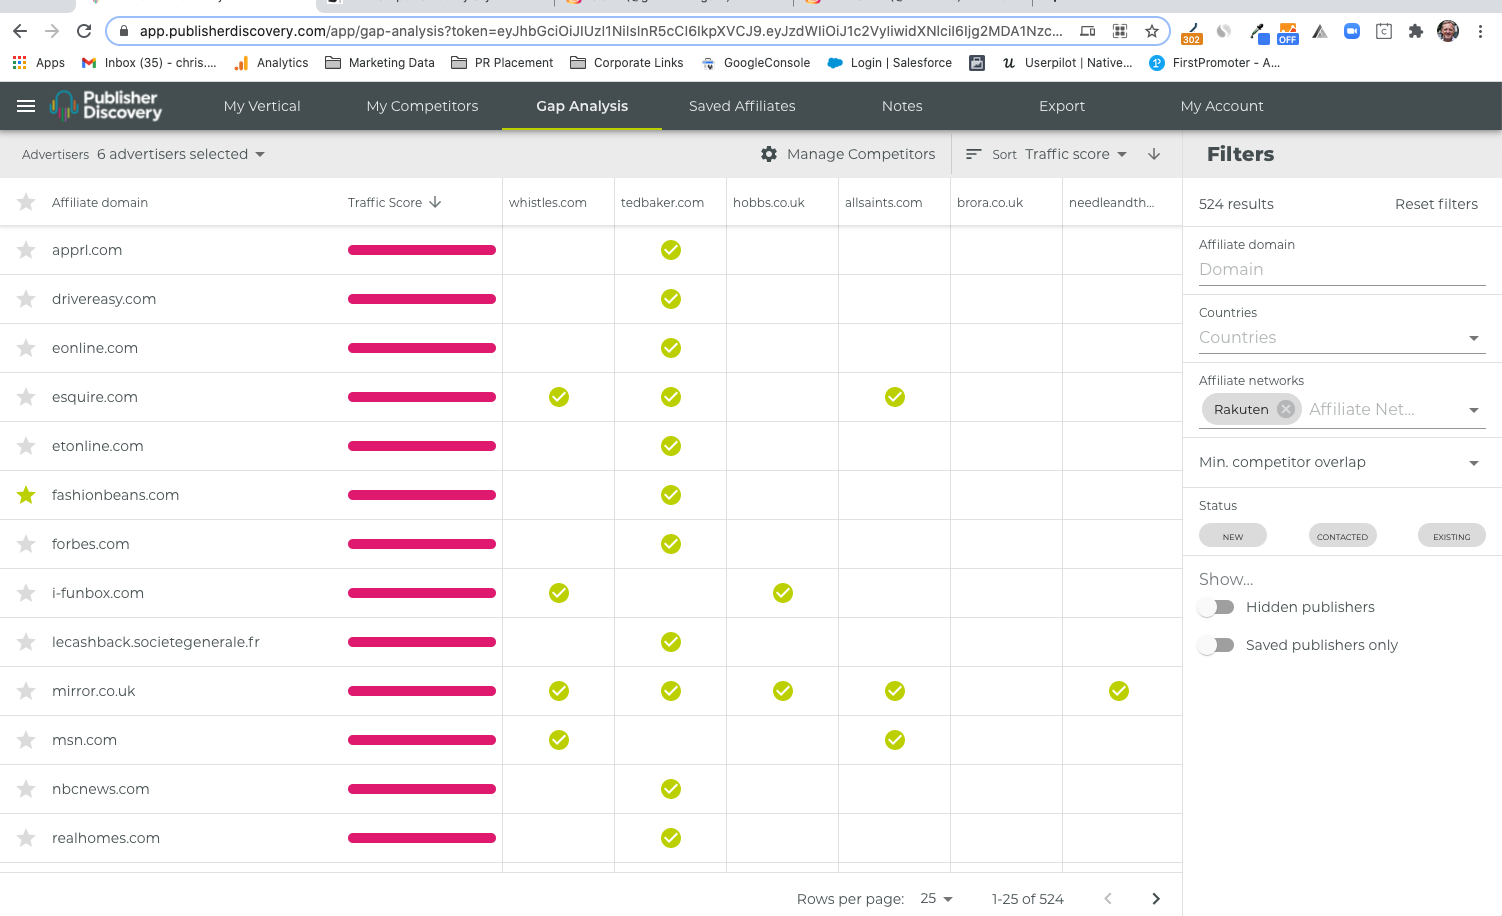Remove the Rakuten network filter chip
This screenshot has height=916, width=1502.
(x=1286, y=409)
